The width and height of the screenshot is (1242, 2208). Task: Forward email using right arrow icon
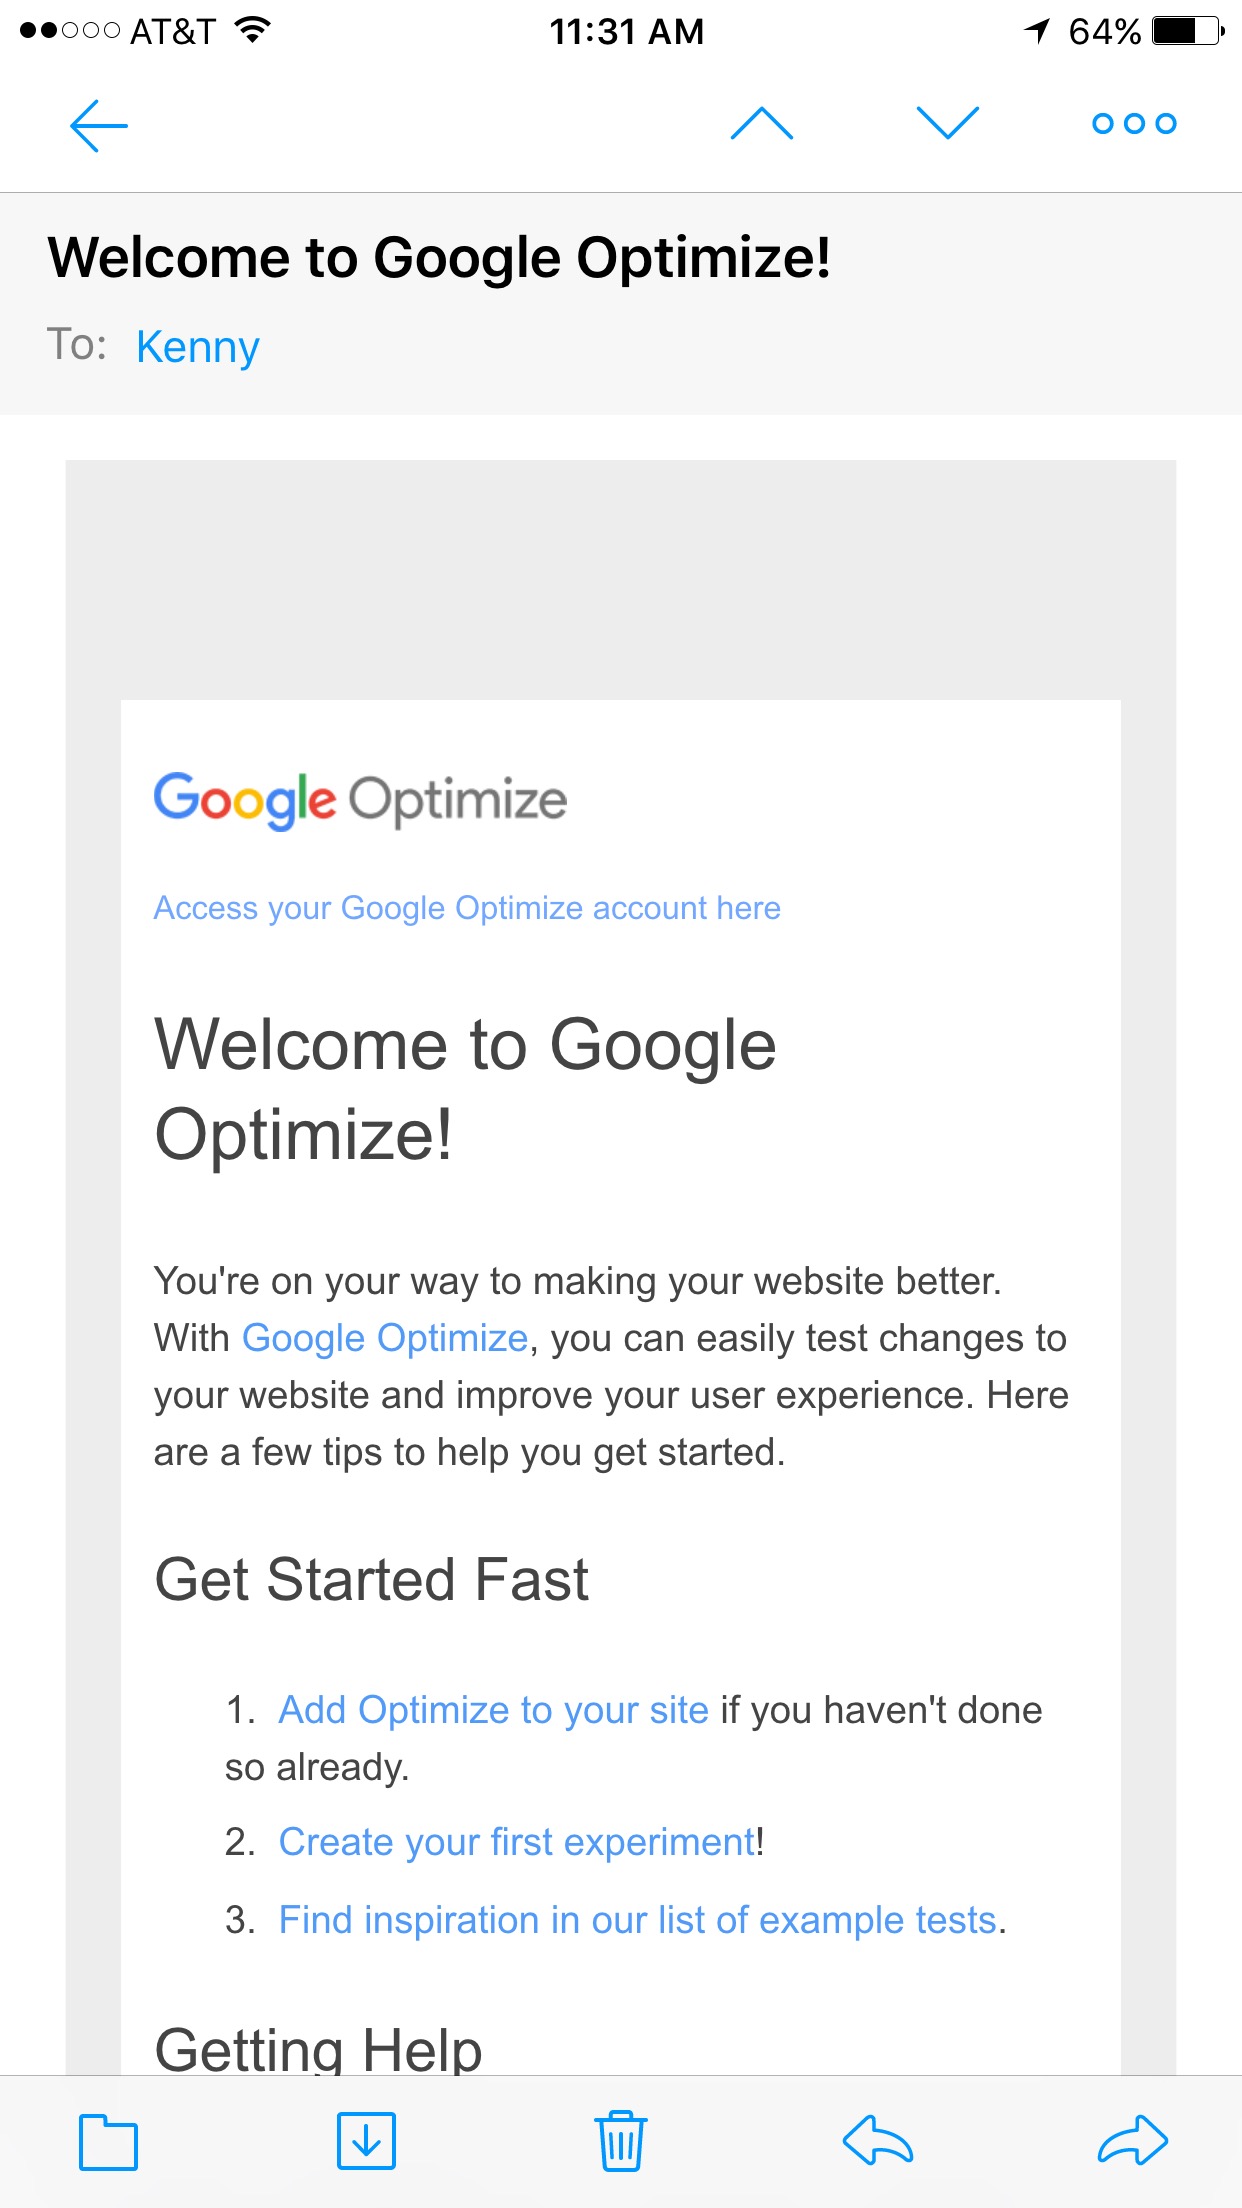(1133, 2140)
